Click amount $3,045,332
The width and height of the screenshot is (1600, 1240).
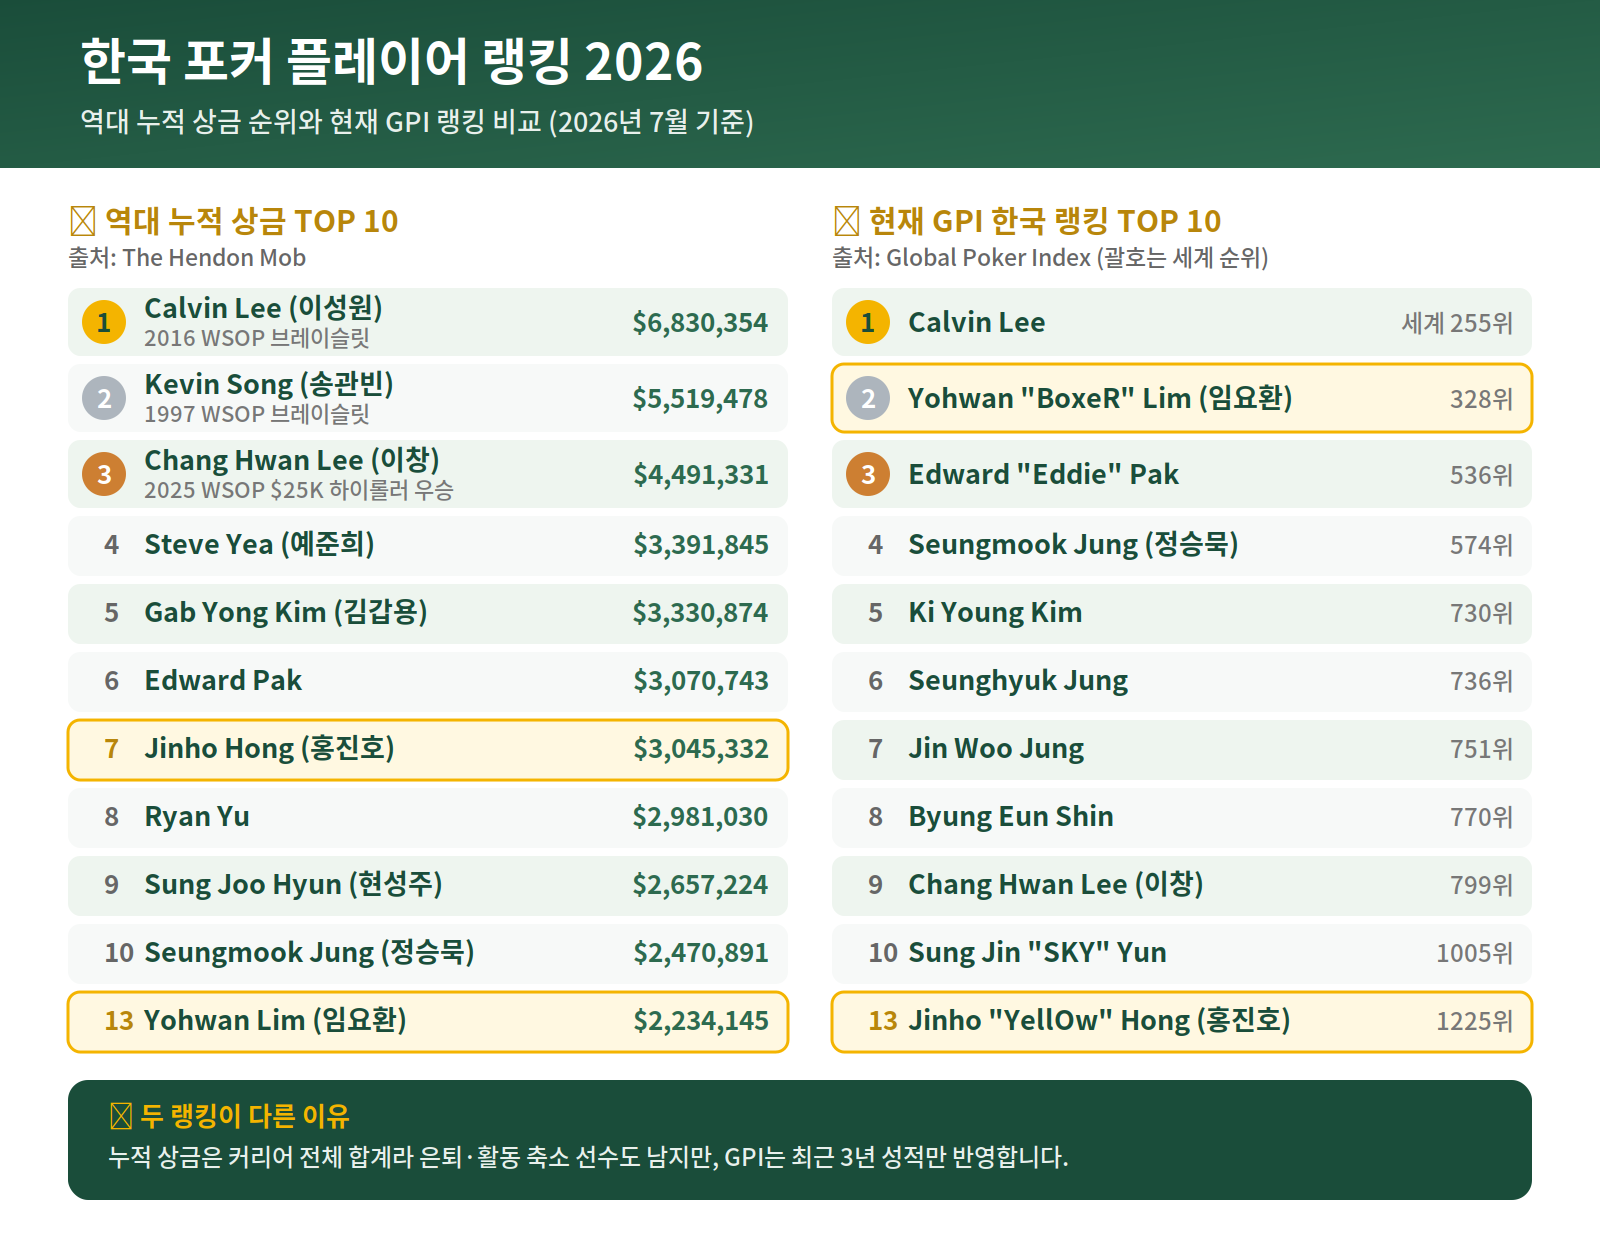click(x=700, y=749)
